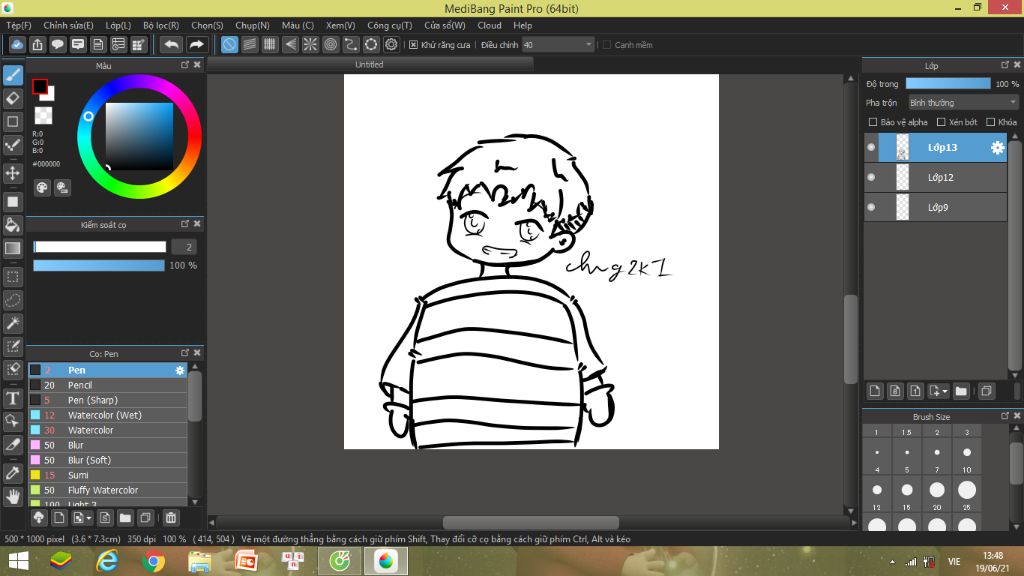This screenshot has height=576, width=1024.
Task: Enable the Bảo vệ alpha checkbox
Action: click(872, 122)
